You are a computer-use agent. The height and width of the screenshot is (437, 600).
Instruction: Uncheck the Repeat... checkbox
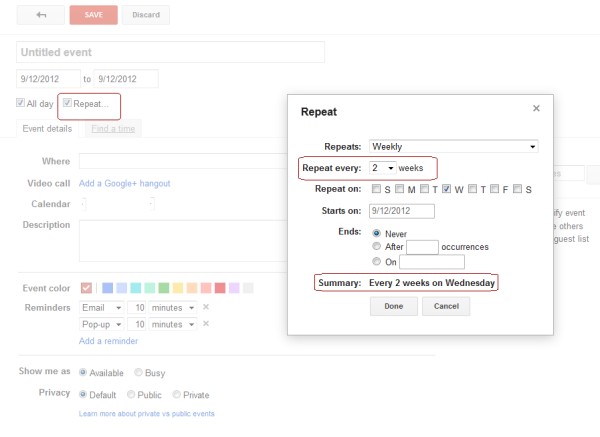67,103
